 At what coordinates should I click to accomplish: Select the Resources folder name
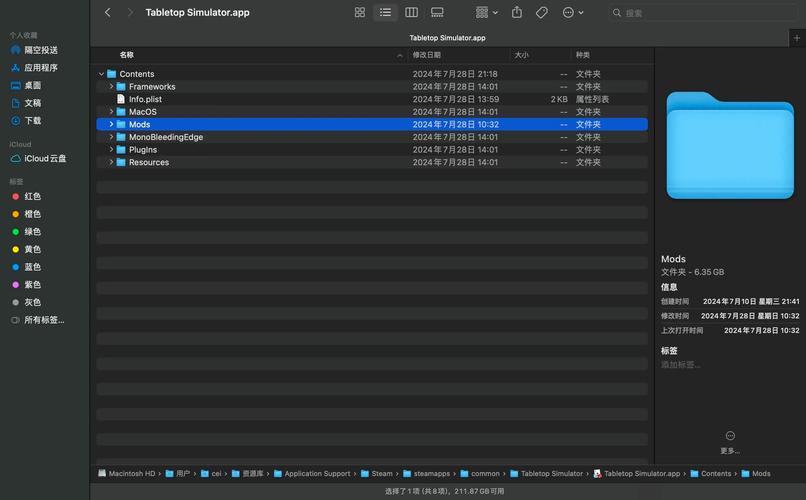(x=149, y=162)
